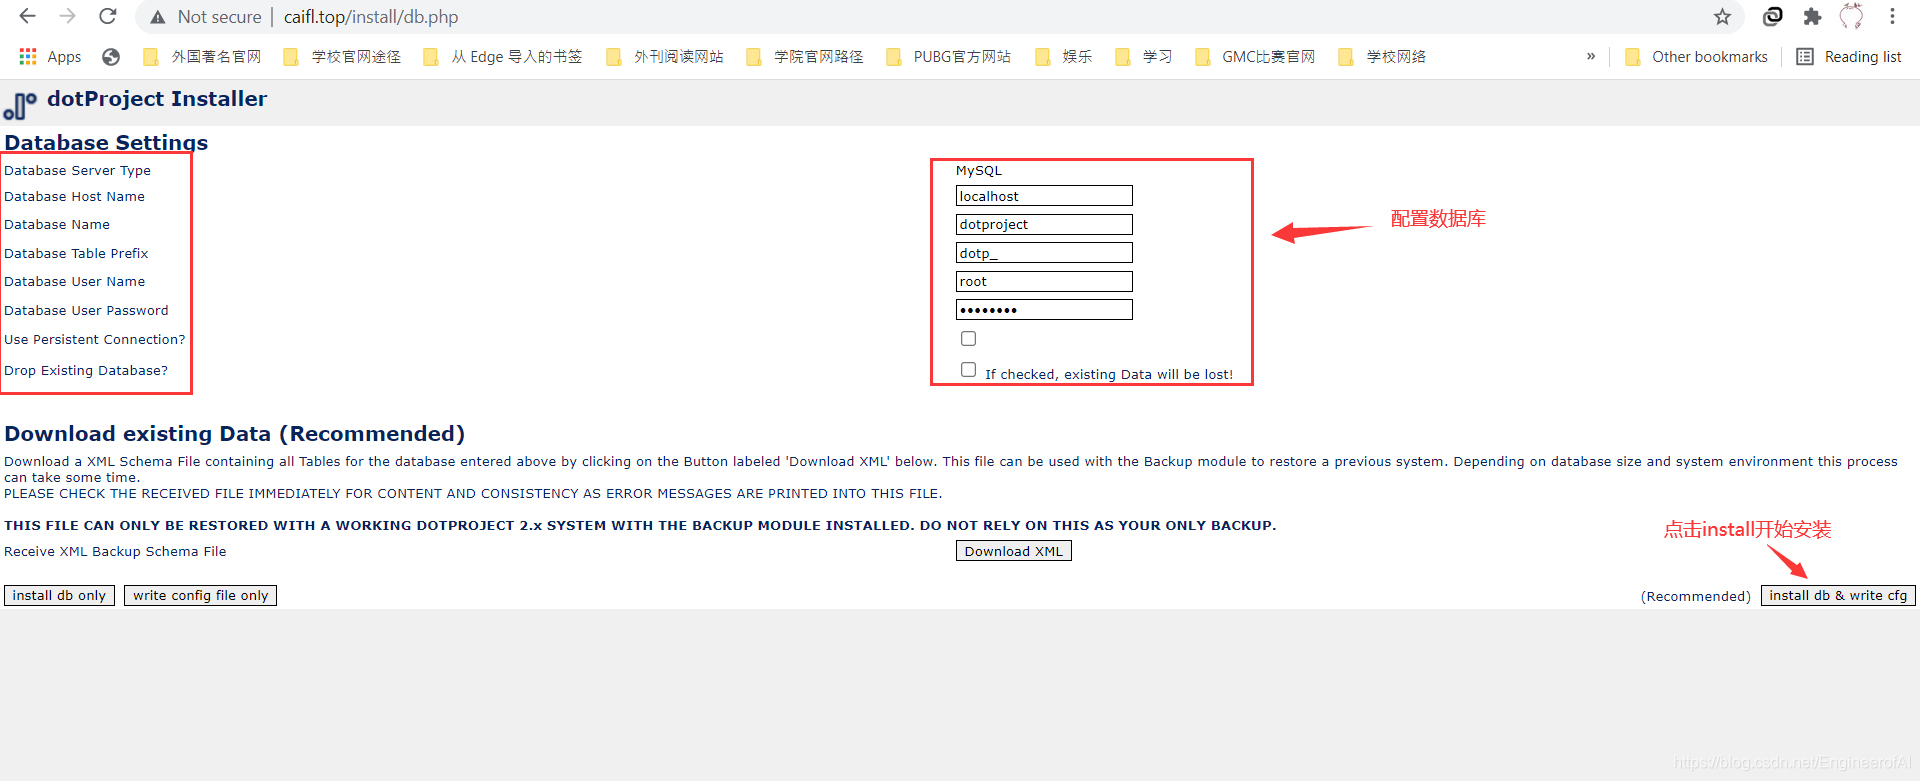Open the profile avatar icon in toolbar
The image size is (1920, 781).
tap(1852, 17)
